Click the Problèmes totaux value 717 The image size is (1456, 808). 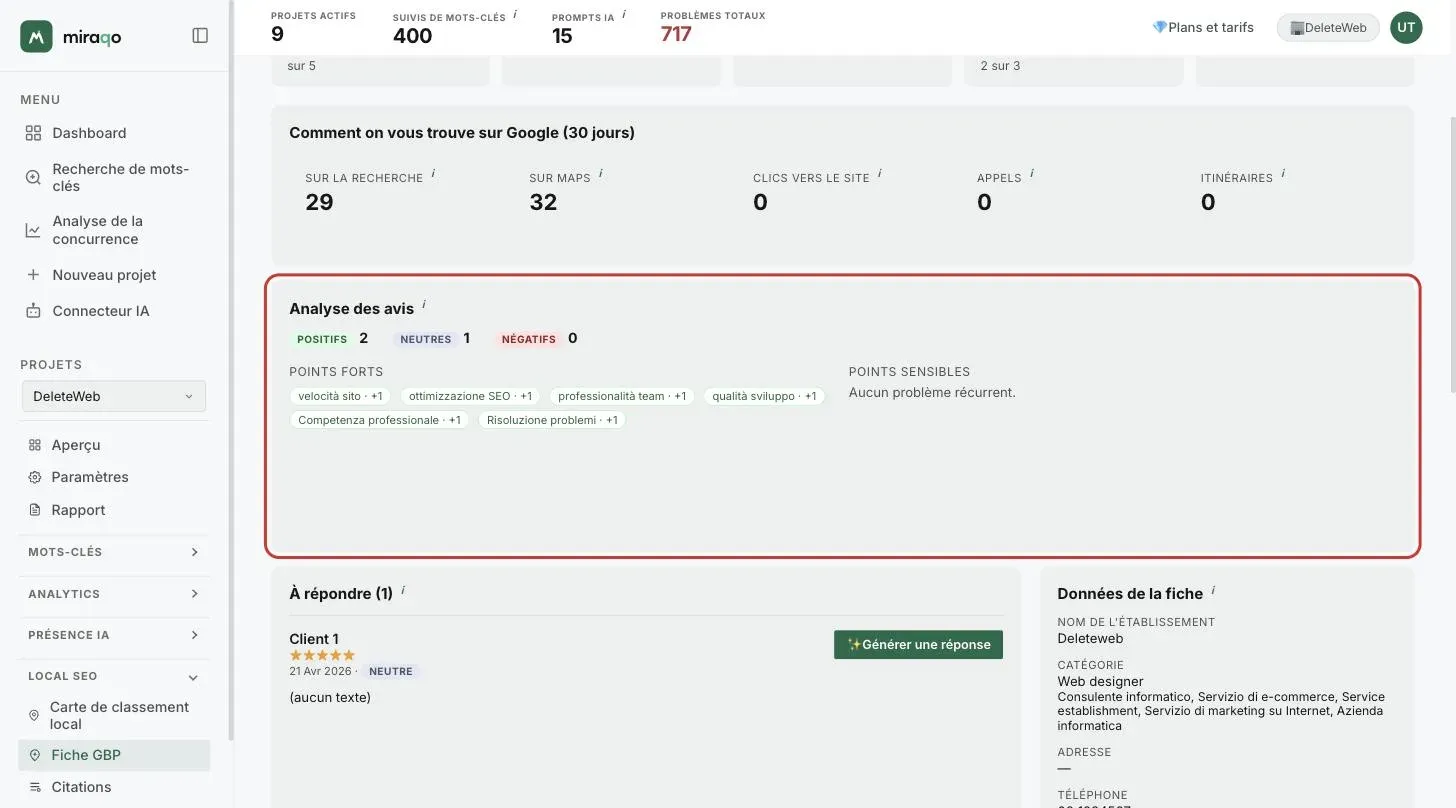676,34
